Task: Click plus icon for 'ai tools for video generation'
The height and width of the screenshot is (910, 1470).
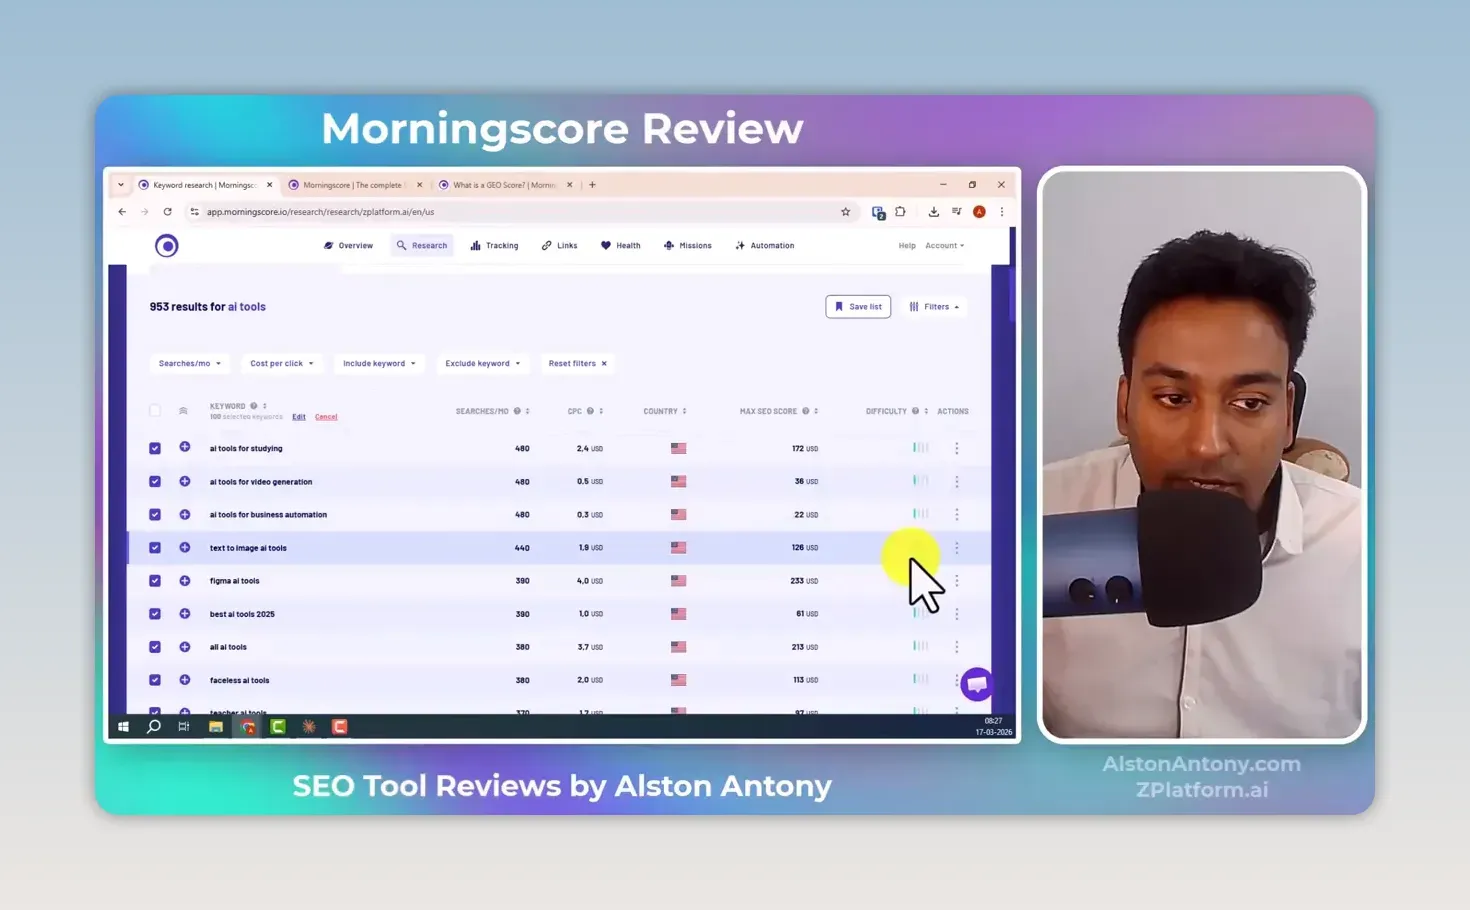Action: coord(185,481)
